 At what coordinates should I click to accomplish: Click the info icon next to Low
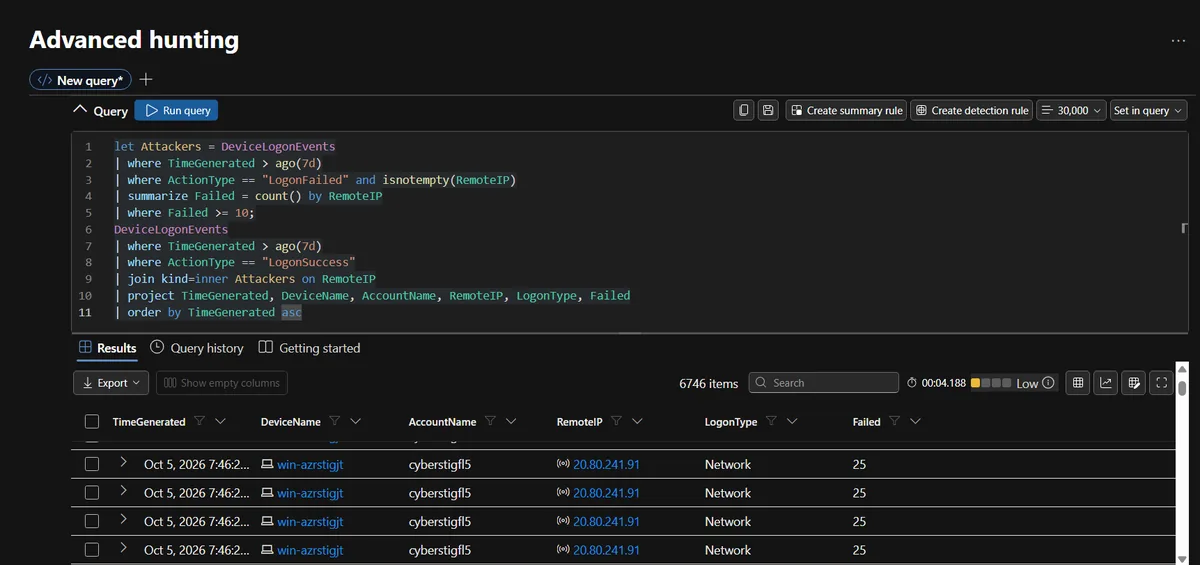[x=1048, y=383]
